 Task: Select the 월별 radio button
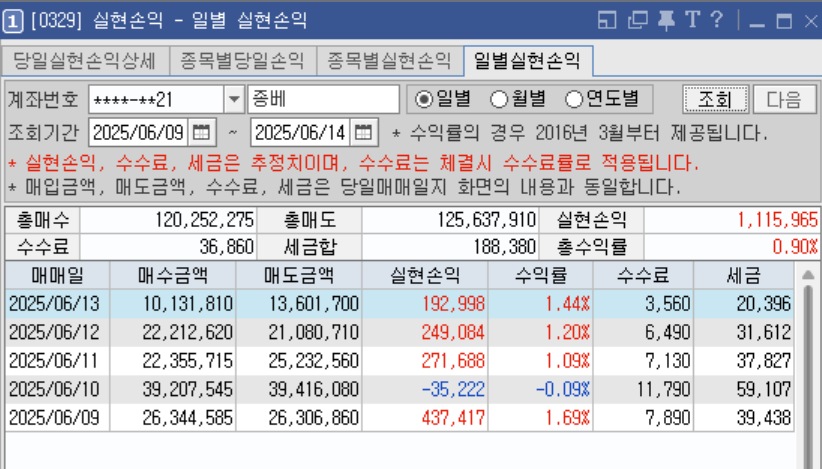click(x=499, y=99)
